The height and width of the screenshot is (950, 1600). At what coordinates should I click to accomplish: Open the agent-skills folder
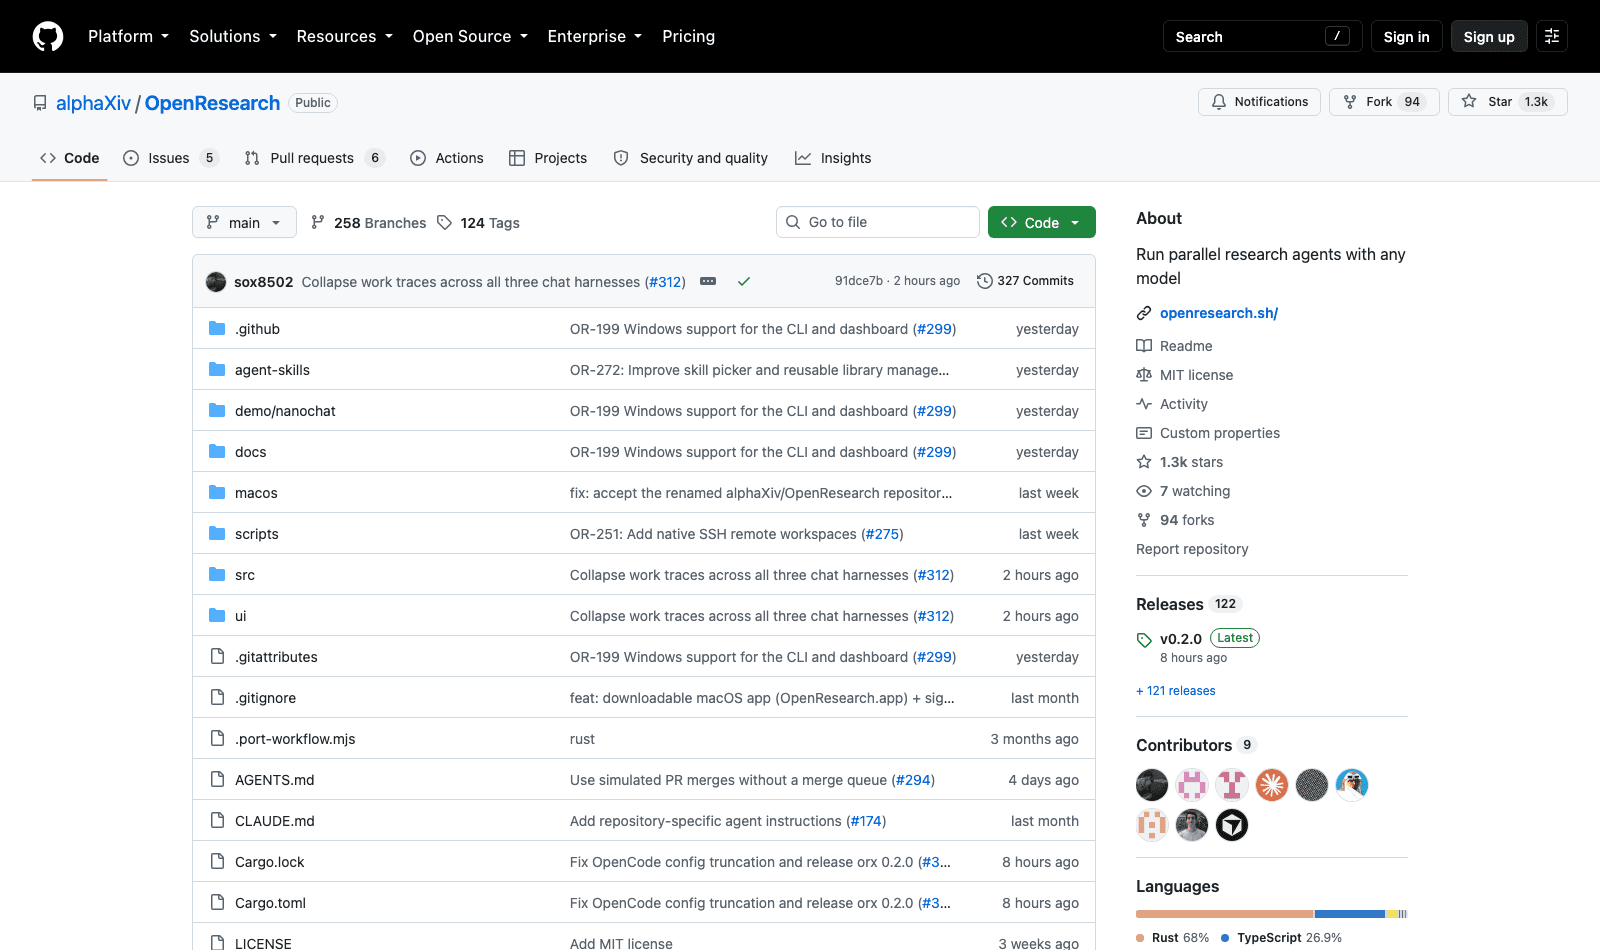[x=272, y=370]
